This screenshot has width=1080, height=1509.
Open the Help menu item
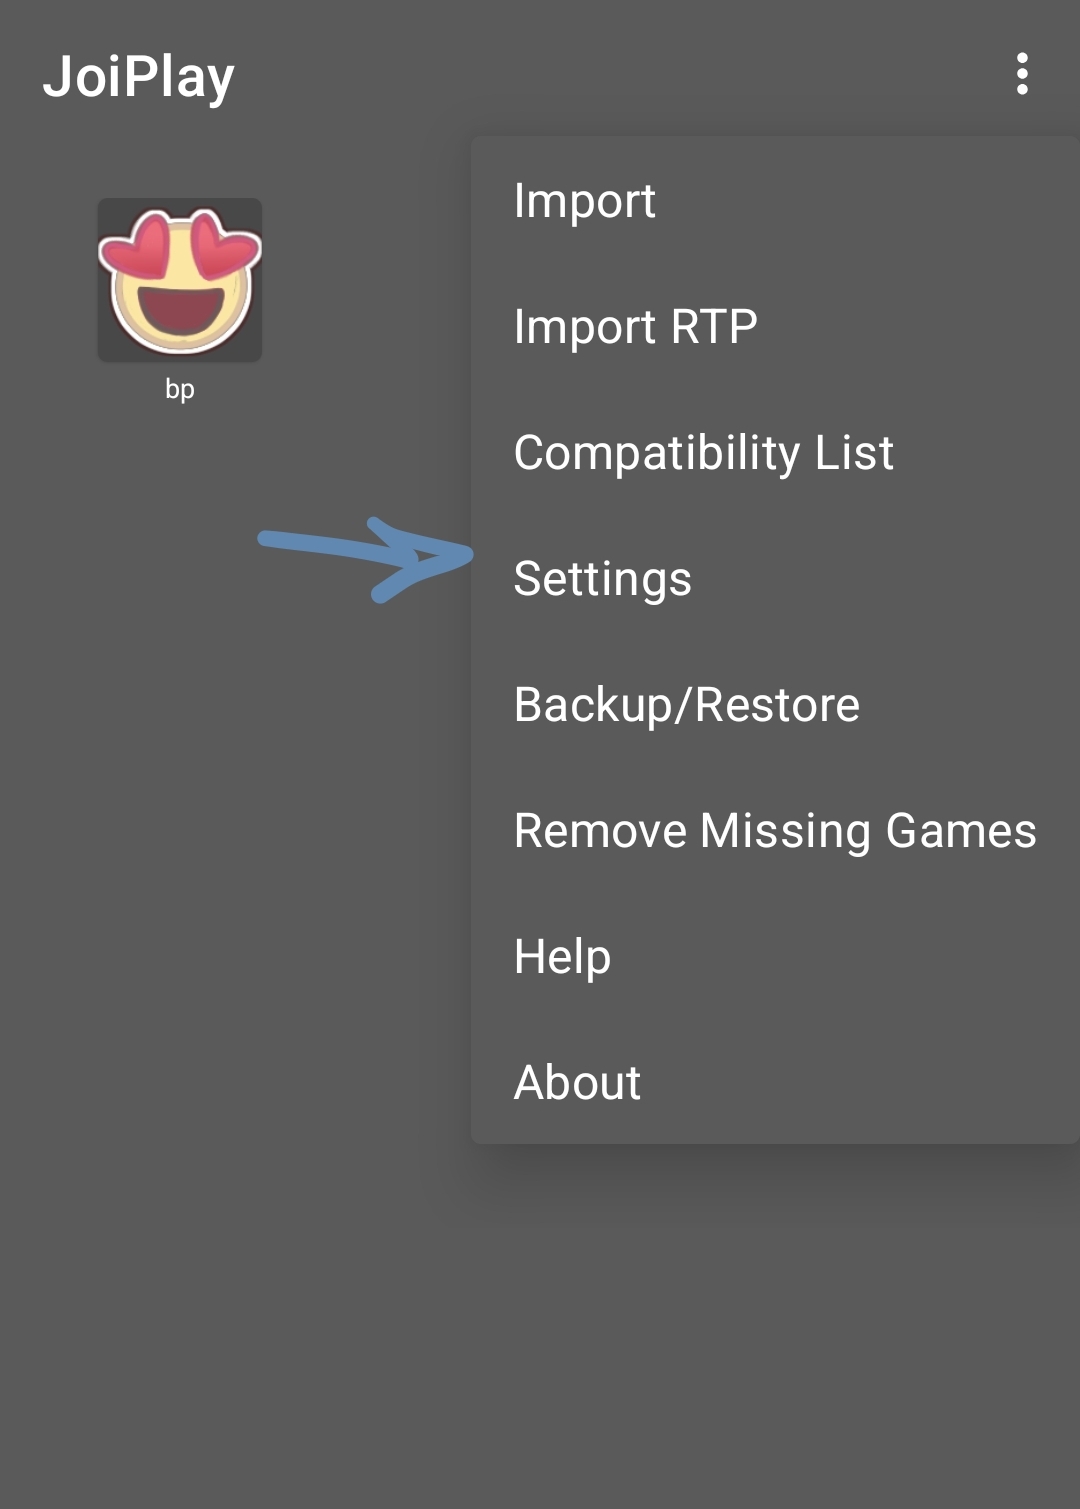775,956
